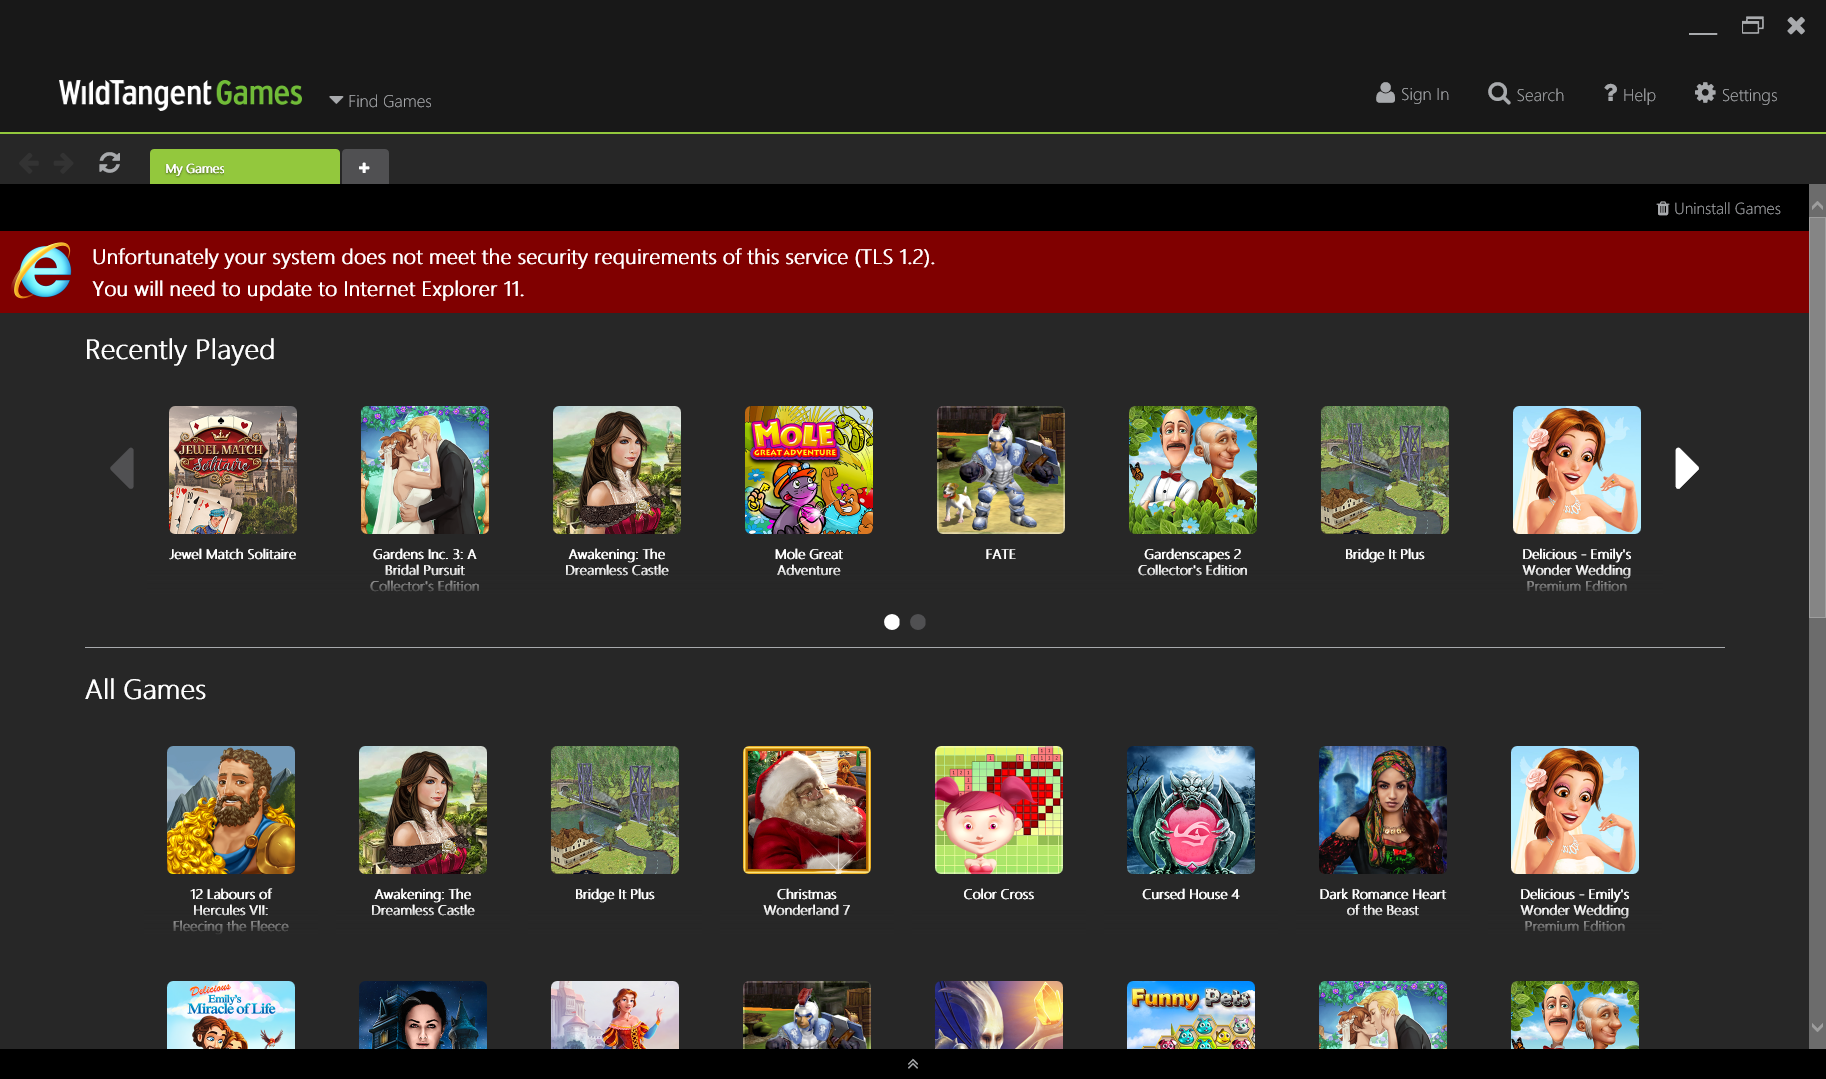Click the vertical scrollbar thumb

(x=1817, y=417)
